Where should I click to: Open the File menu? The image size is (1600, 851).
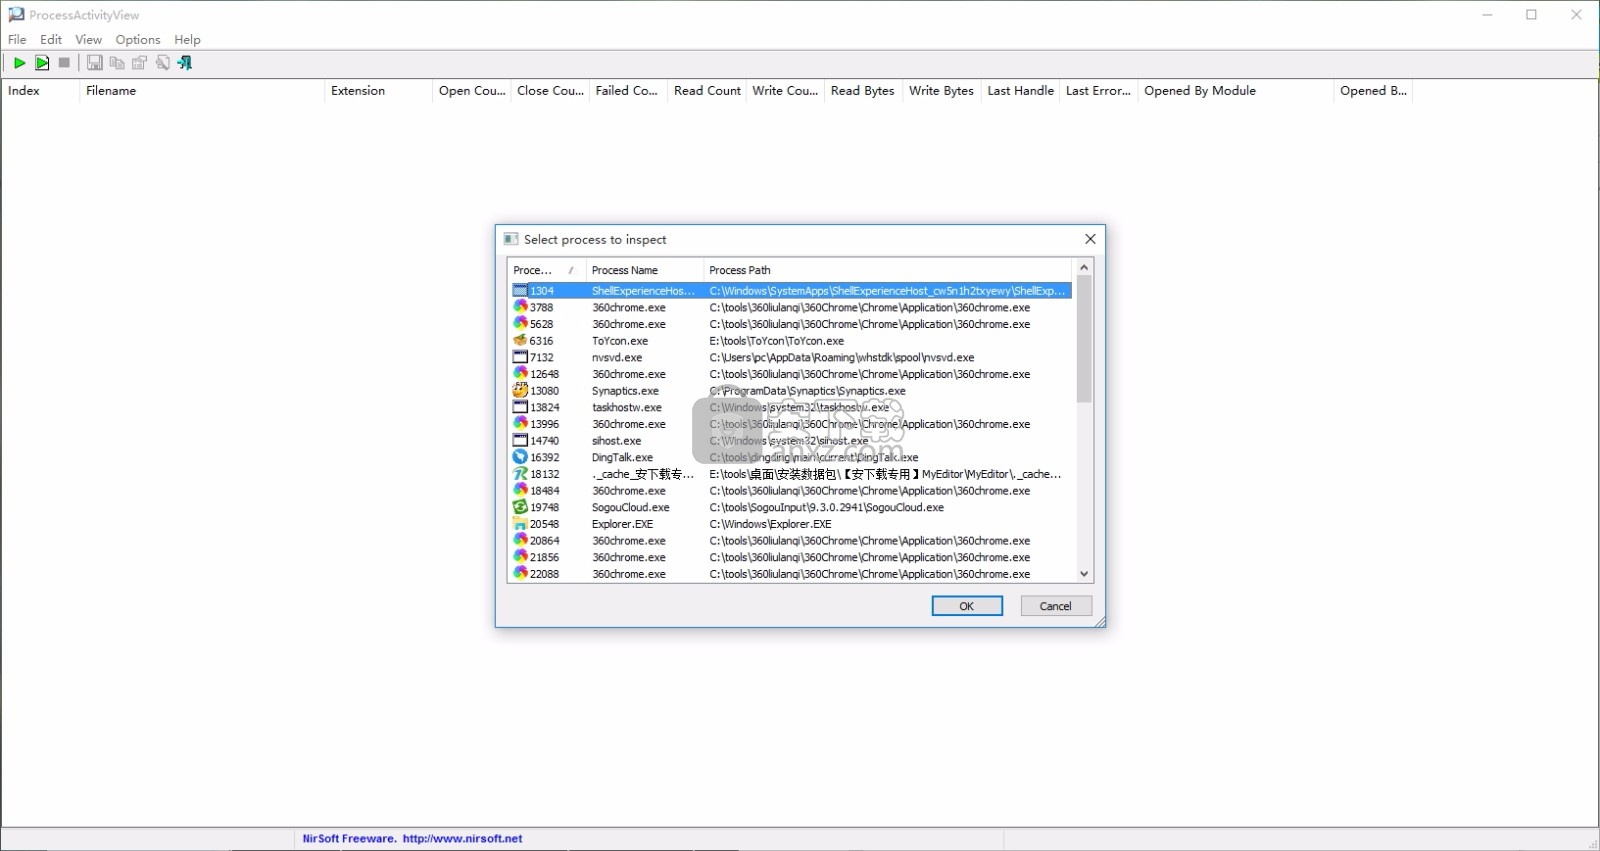click(17, 40)
